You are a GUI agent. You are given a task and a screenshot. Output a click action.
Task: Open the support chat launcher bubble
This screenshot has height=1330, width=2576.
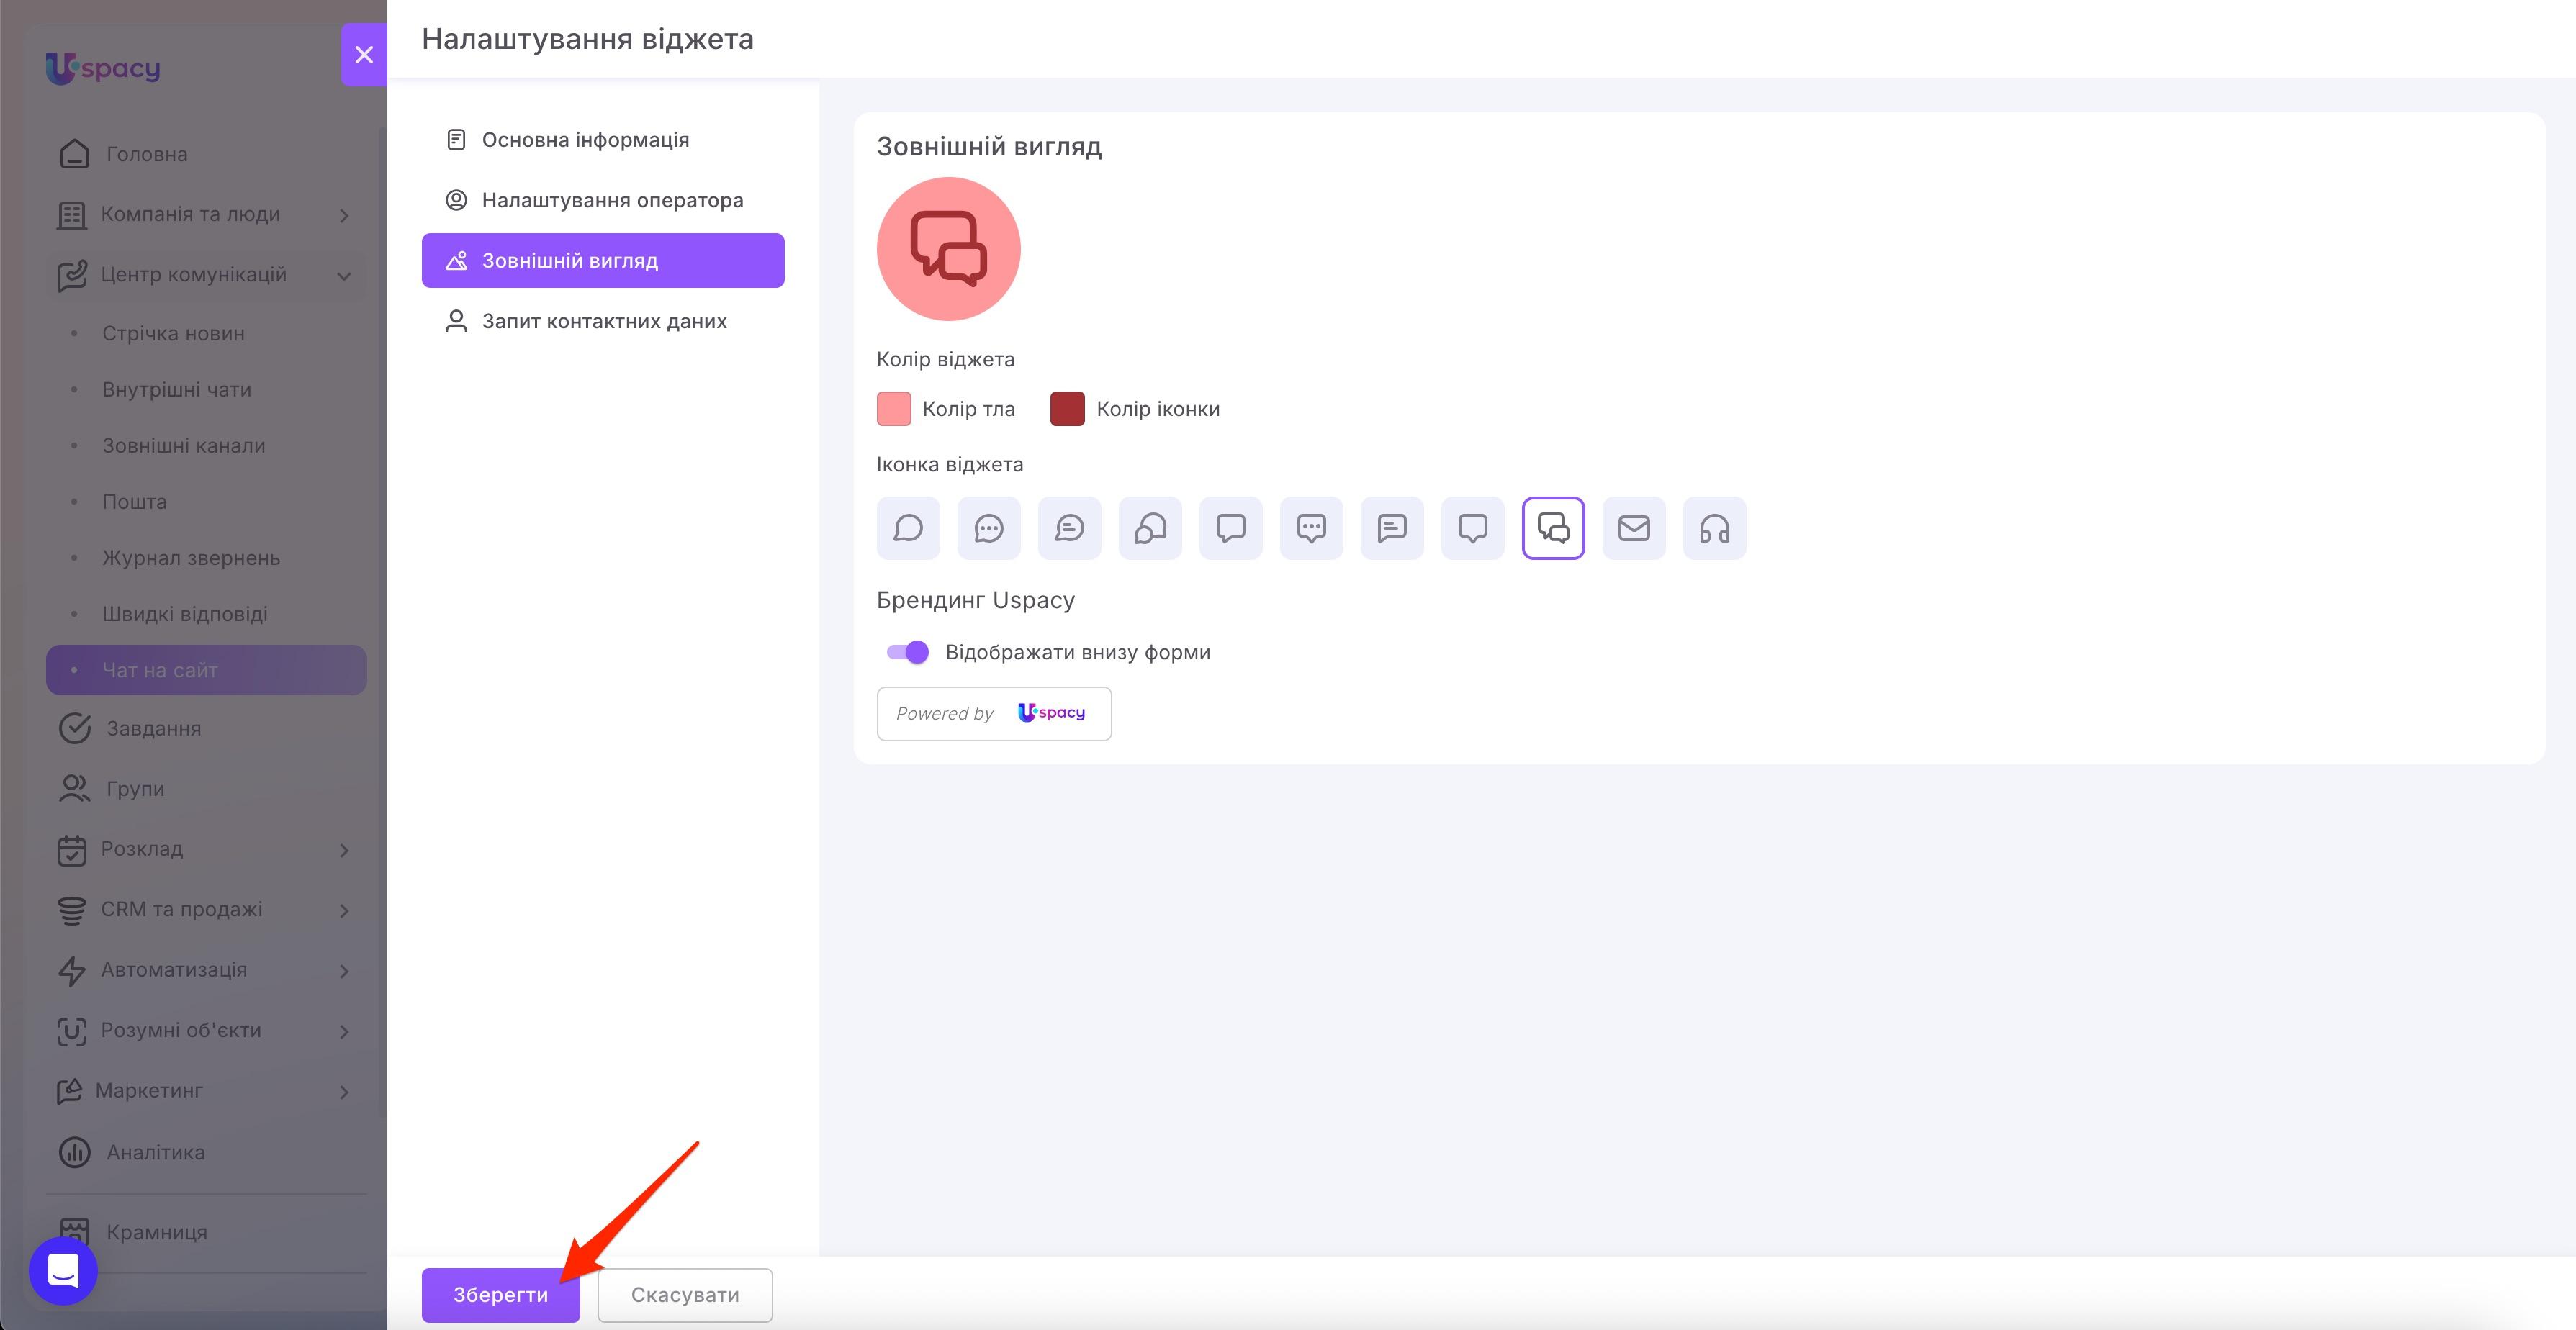click(x=63, y=1271)
